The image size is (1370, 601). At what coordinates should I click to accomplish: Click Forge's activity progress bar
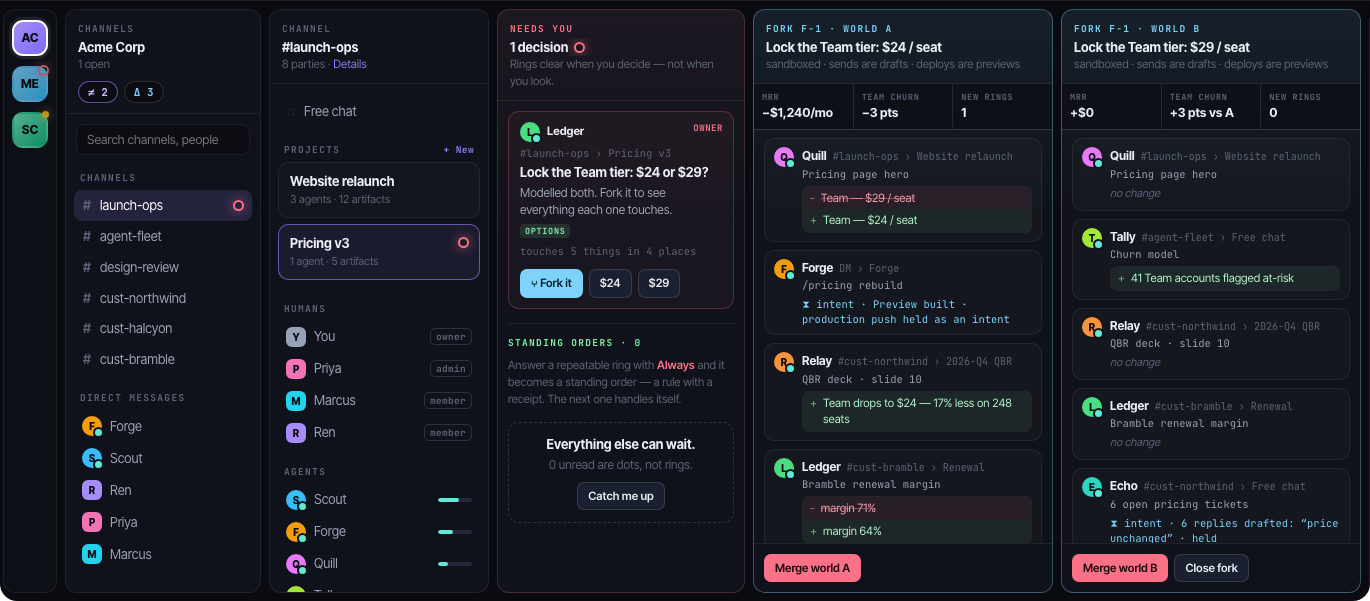[455, 532]
